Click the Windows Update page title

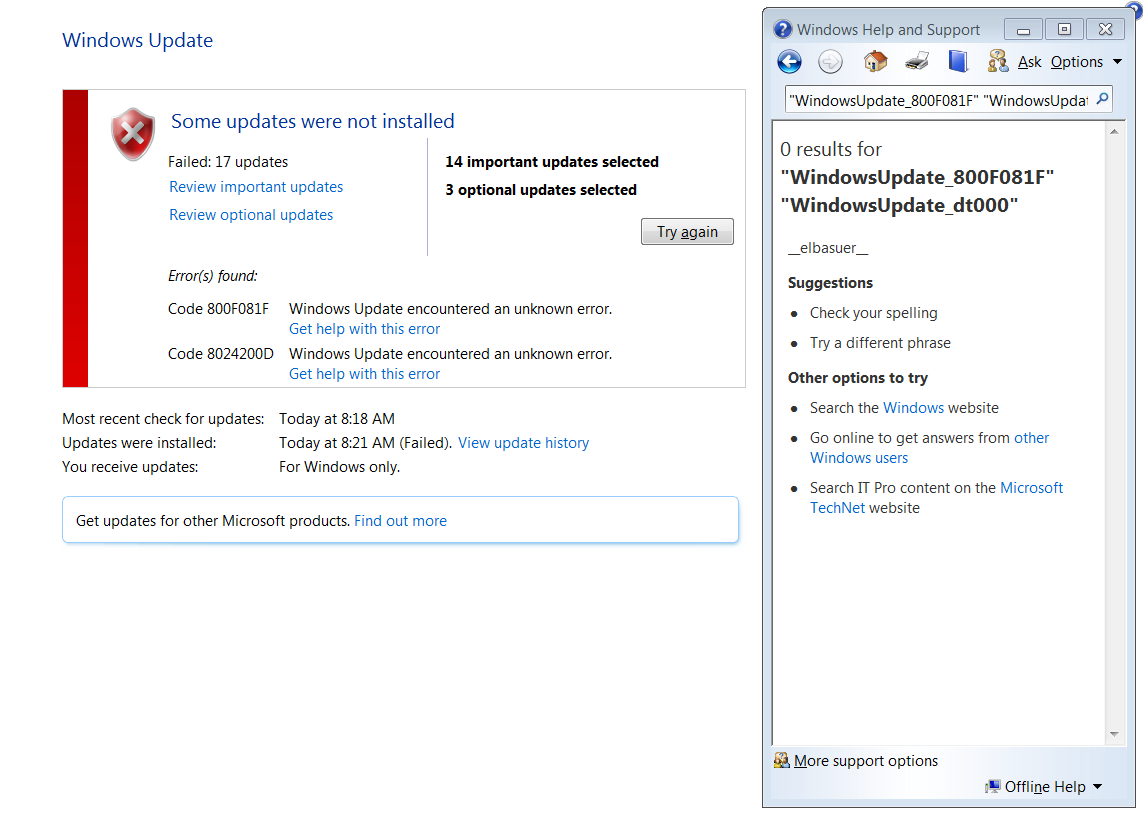tap(138, 40)
